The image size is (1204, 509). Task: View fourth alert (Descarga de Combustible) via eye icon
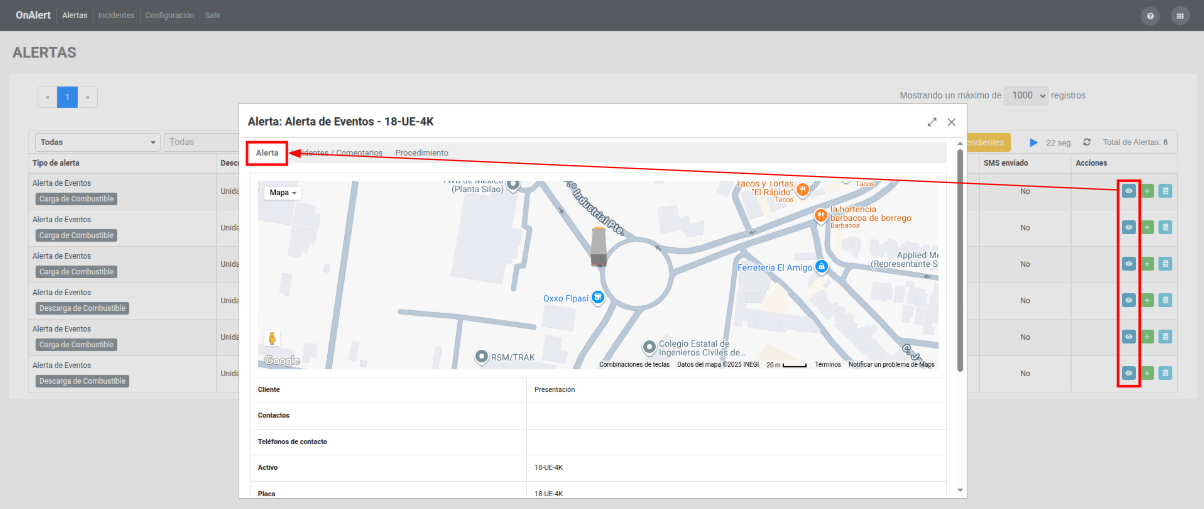point(1128,300)
